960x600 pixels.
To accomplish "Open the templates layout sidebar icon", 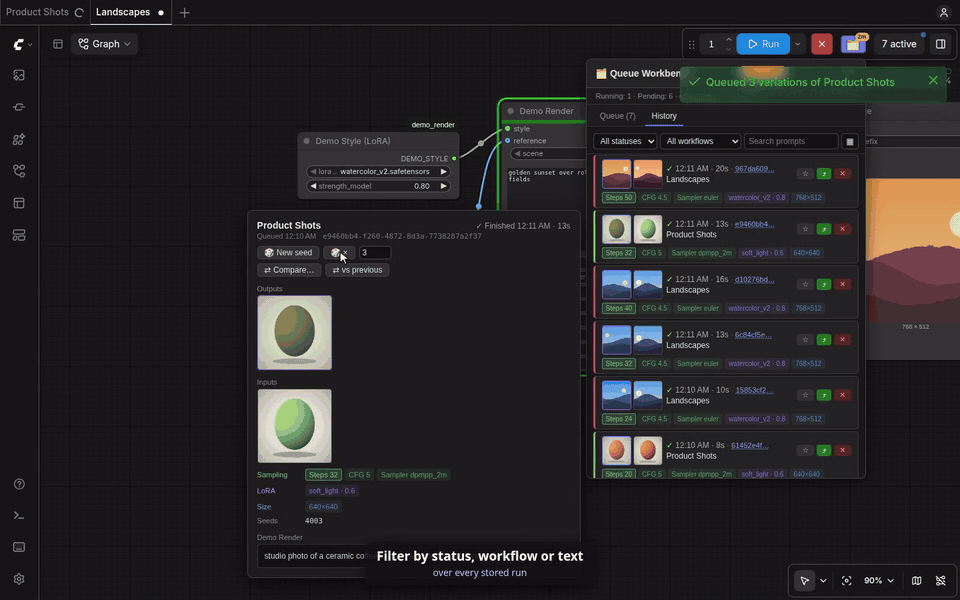I will point(19,203).
